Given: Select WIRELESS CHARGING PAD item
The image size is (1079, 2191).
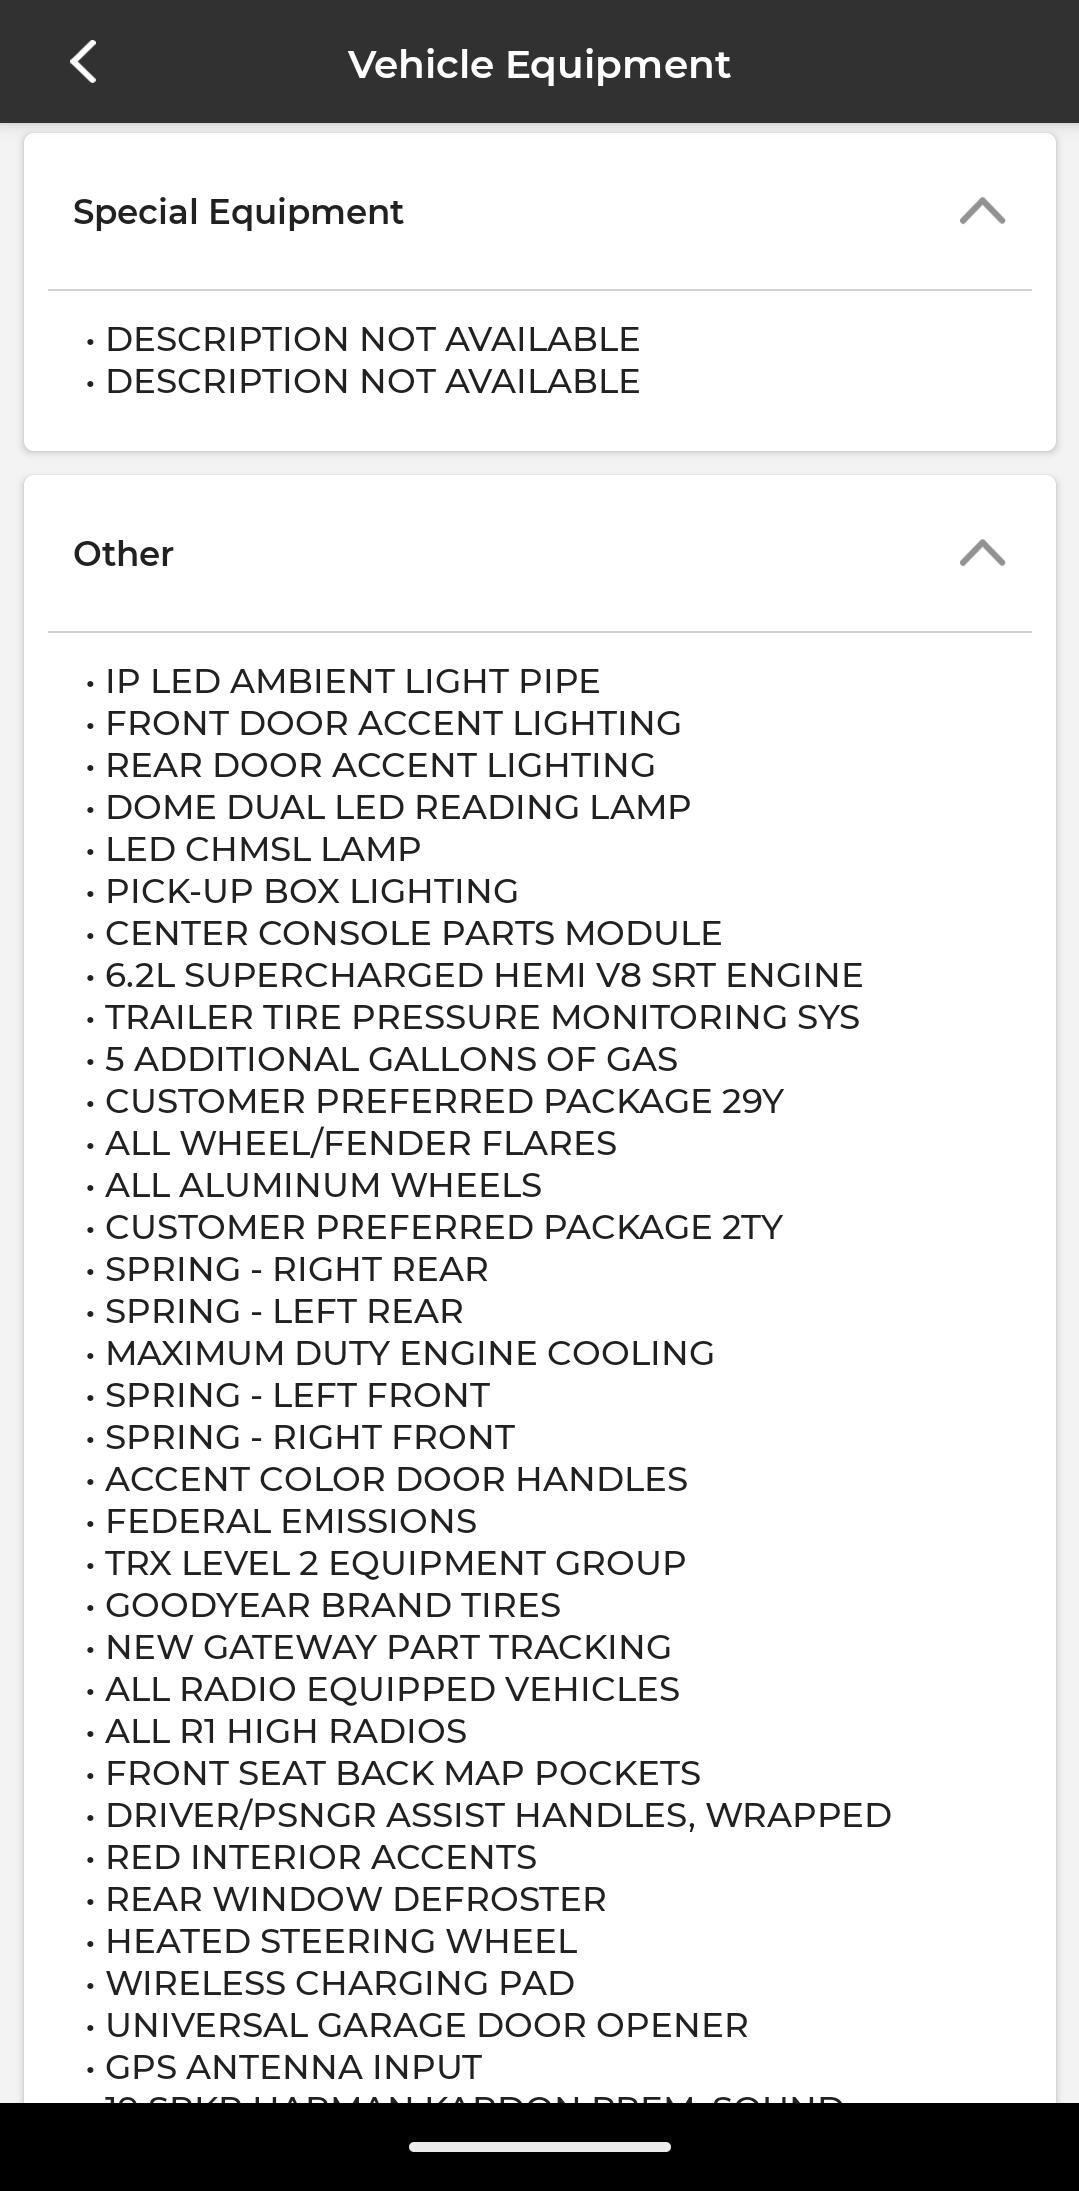Looking at the screenshot, I should pos(340,1984).
